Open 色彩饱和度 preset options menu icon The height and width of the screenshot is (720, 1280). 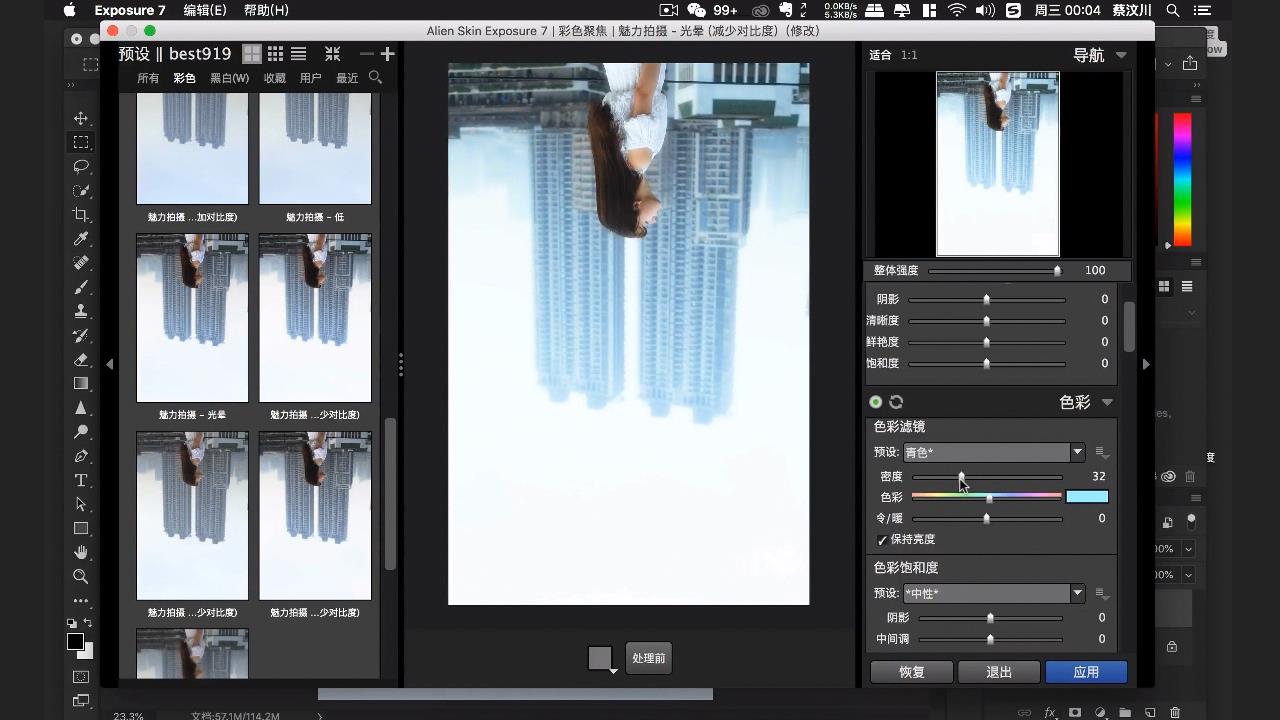coord(1101,594)
